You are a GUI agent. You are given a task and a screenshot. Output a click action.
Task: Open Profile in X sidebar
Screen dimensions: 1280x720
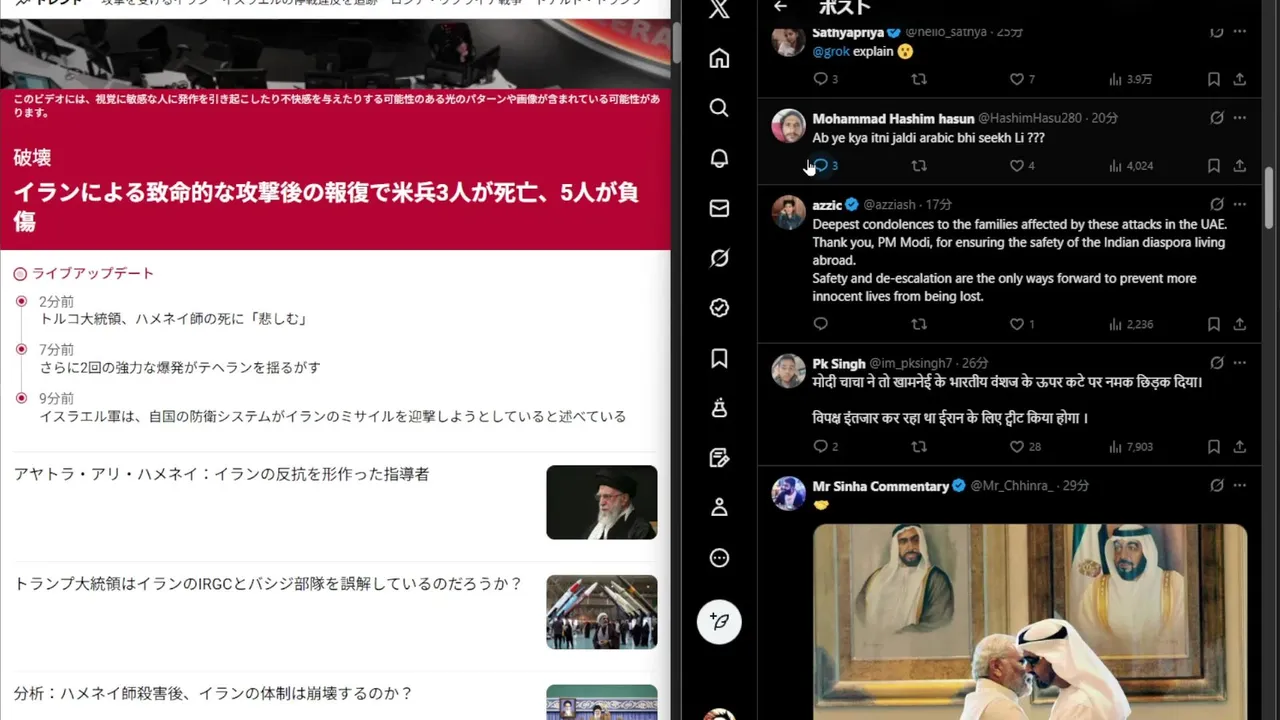click(x=719, y=508)
